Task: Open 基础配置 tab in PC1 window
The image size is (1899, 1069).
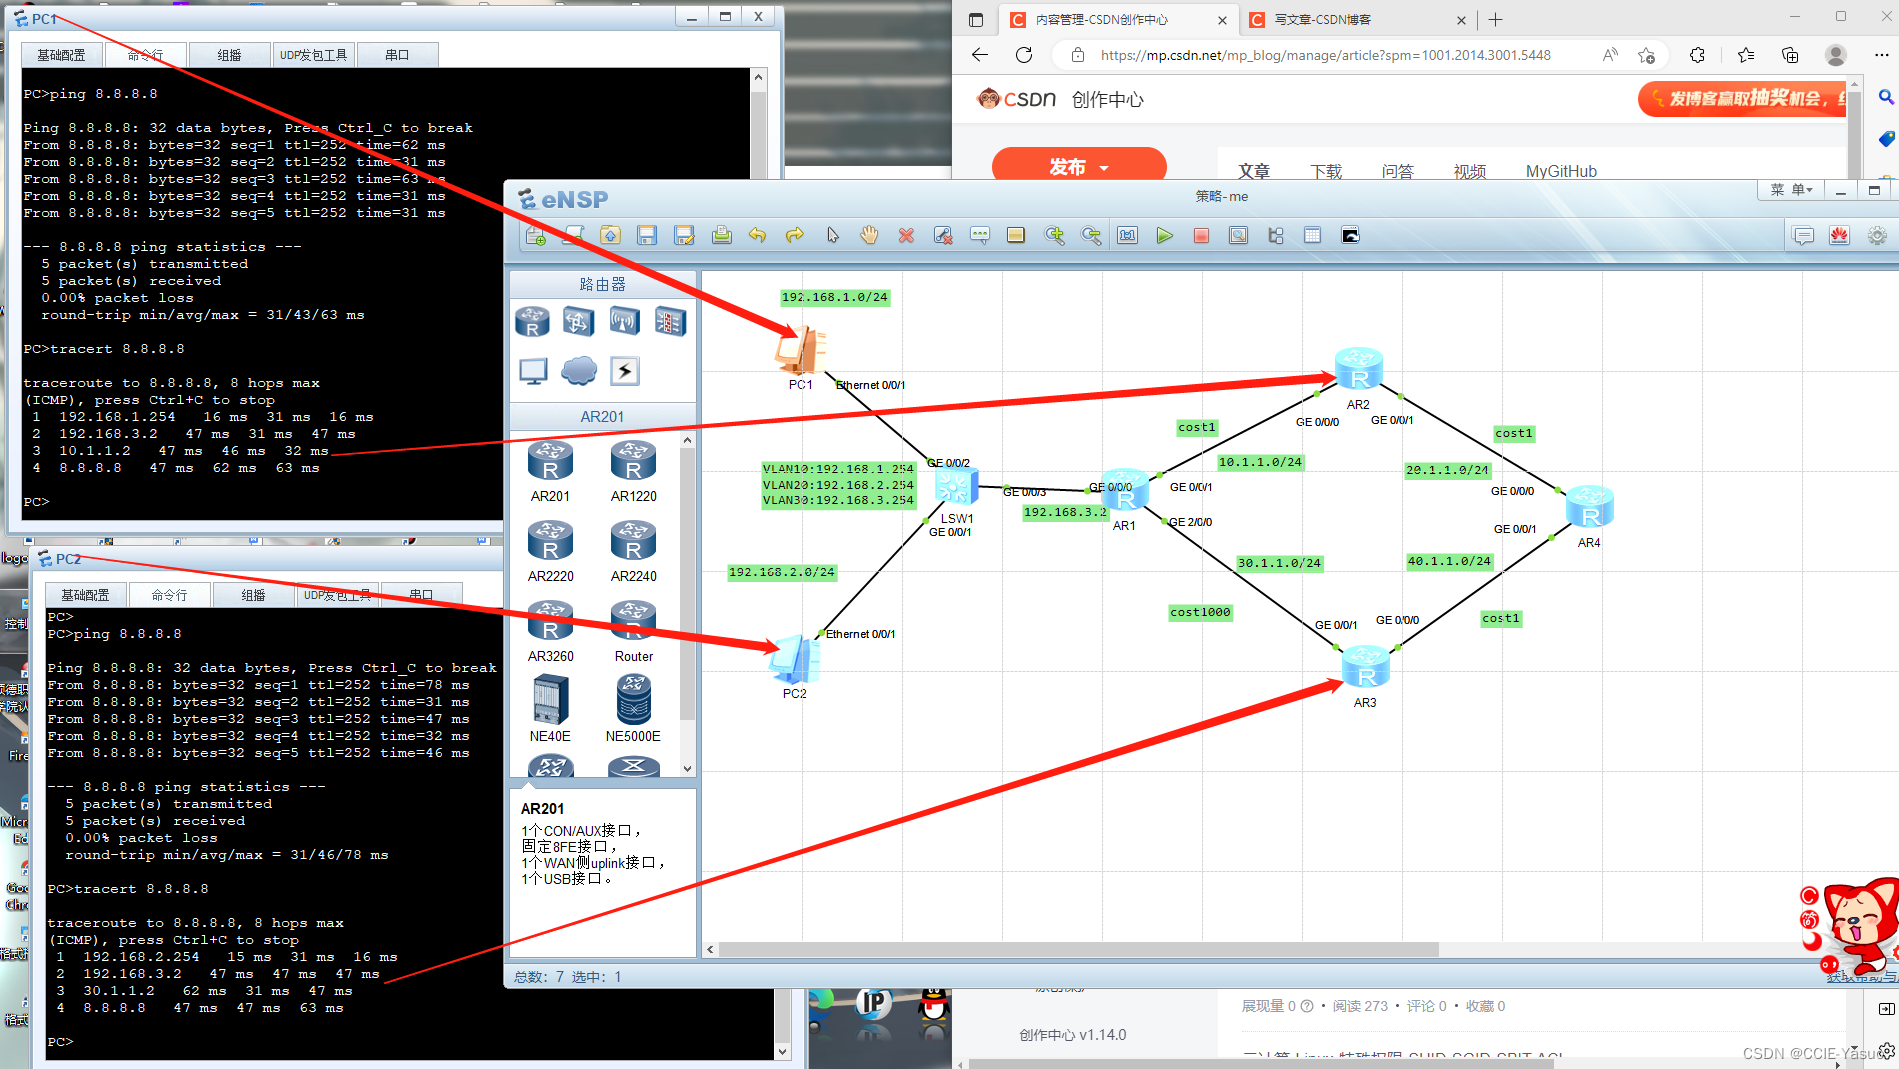Action: click(62, 55)
